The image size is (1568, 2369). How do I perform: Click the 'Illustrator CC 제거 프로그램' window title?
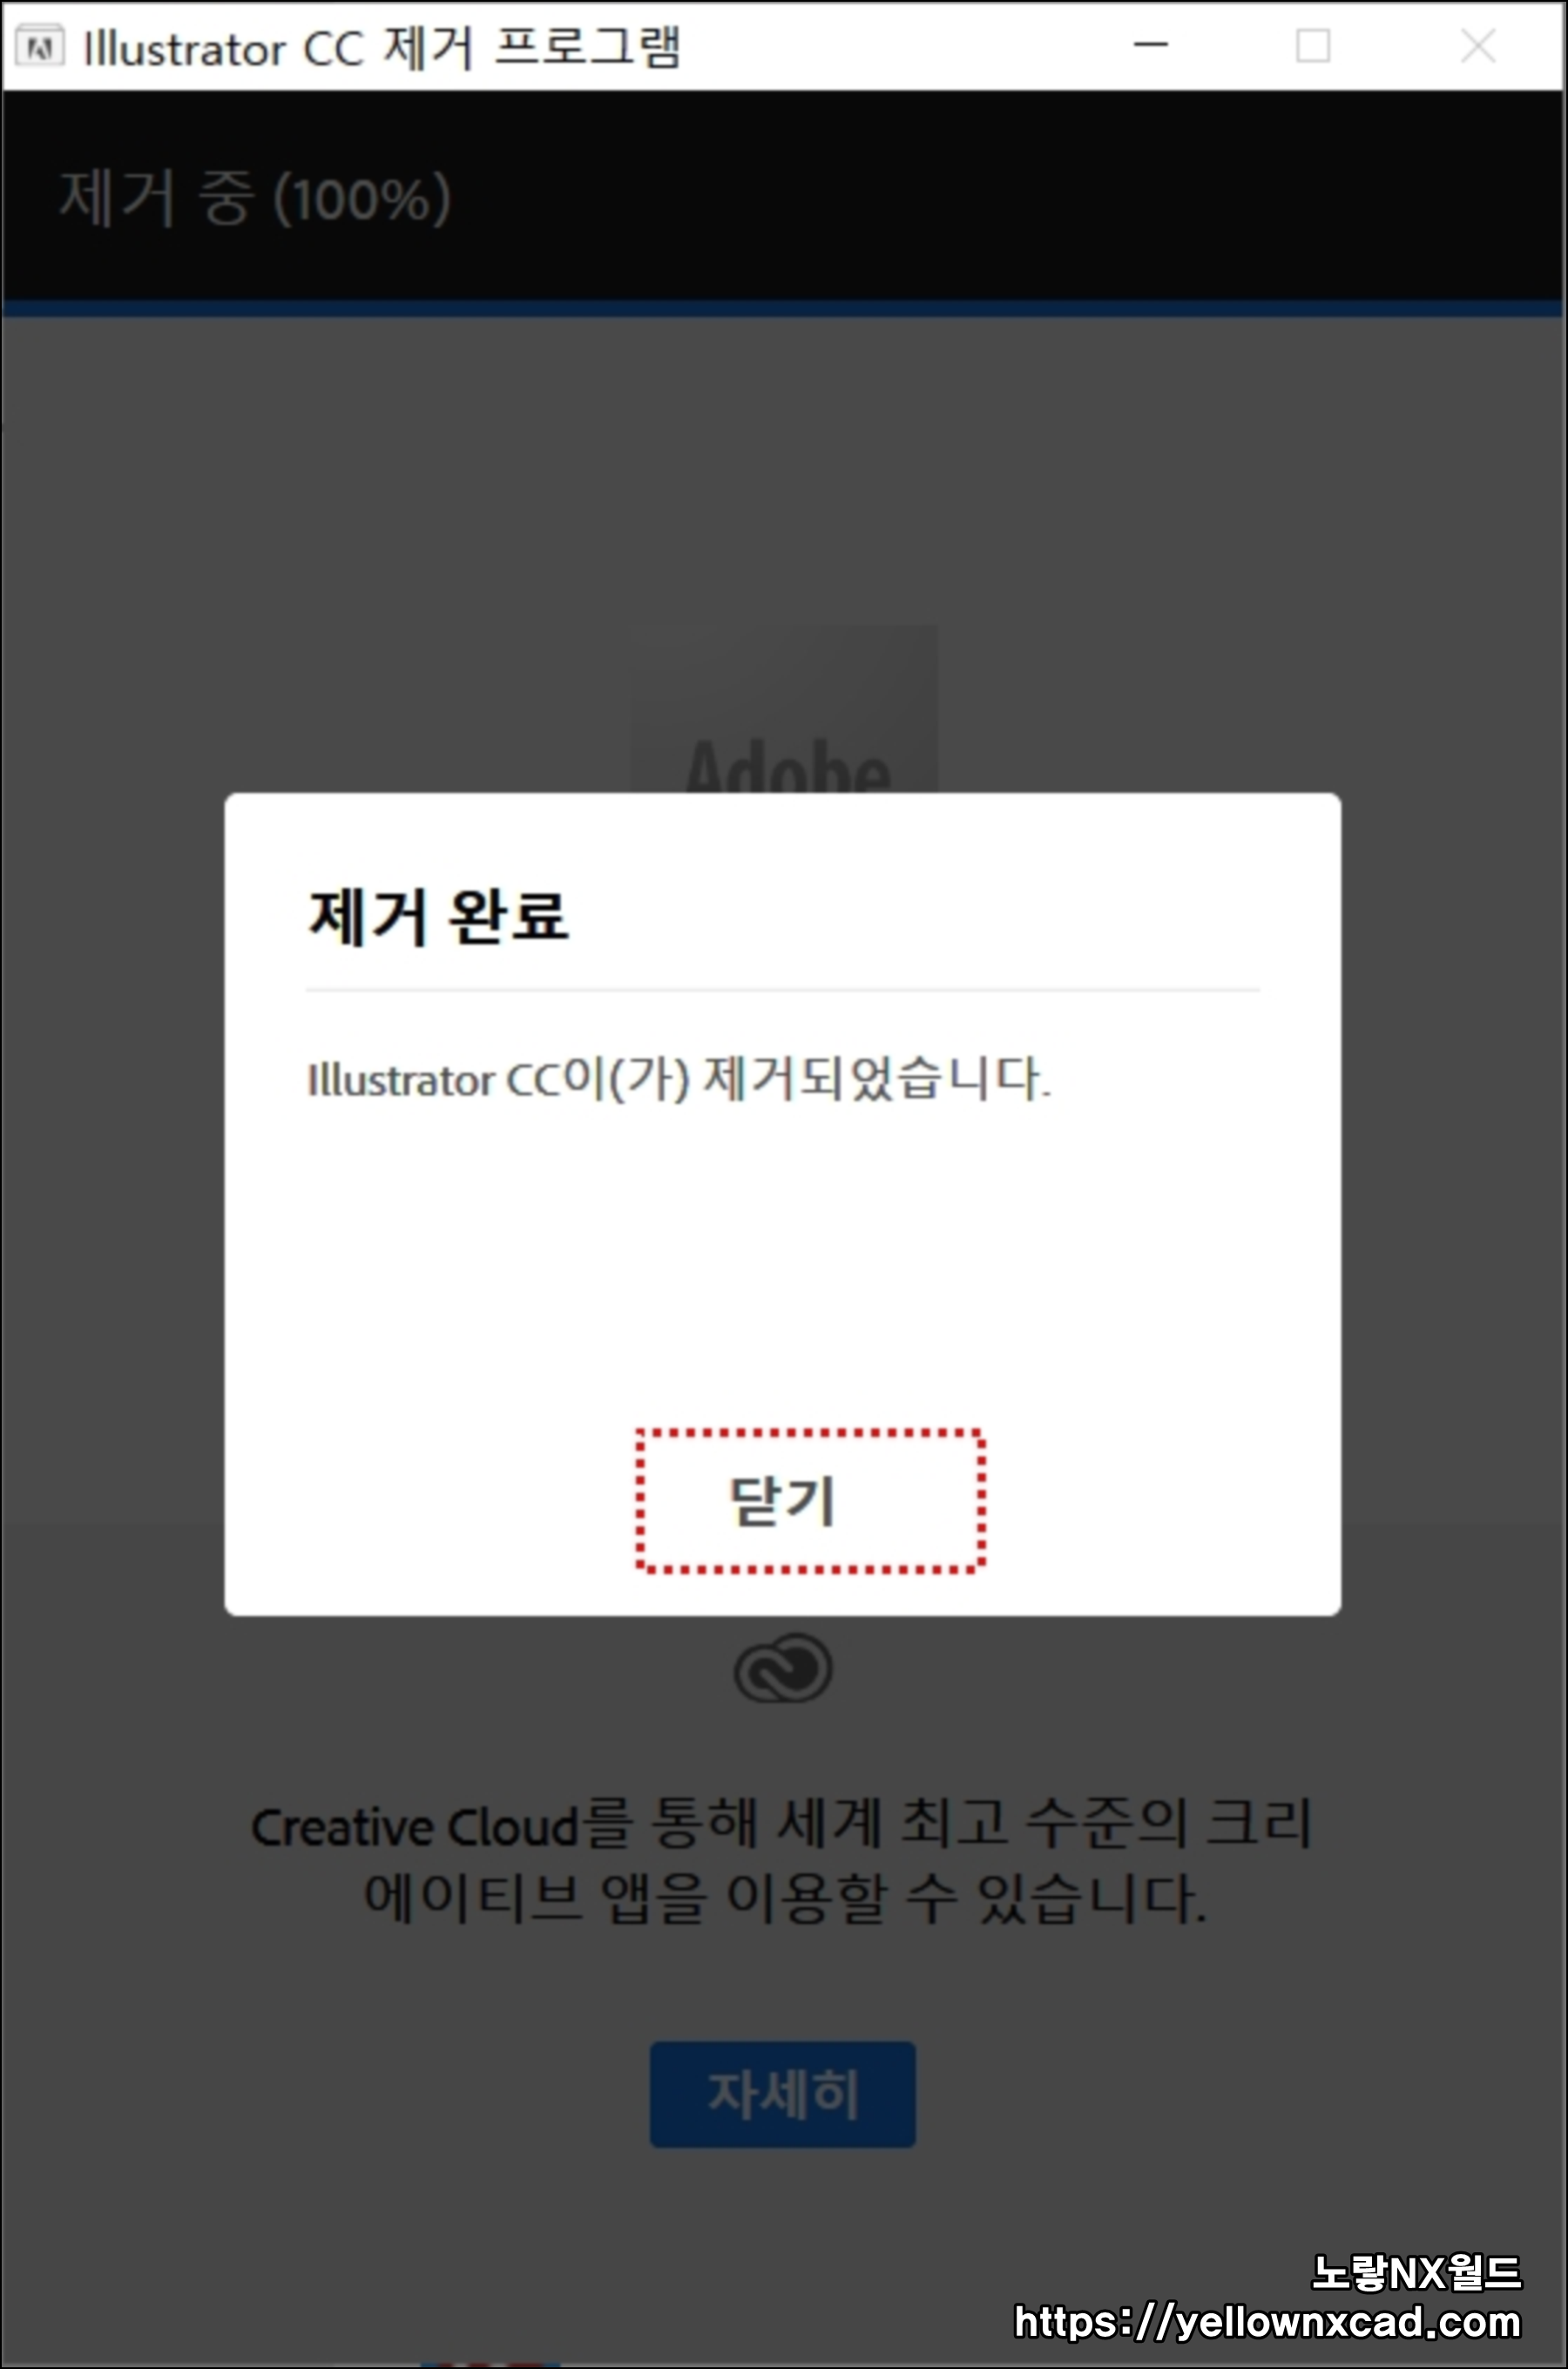click(381, 47)
